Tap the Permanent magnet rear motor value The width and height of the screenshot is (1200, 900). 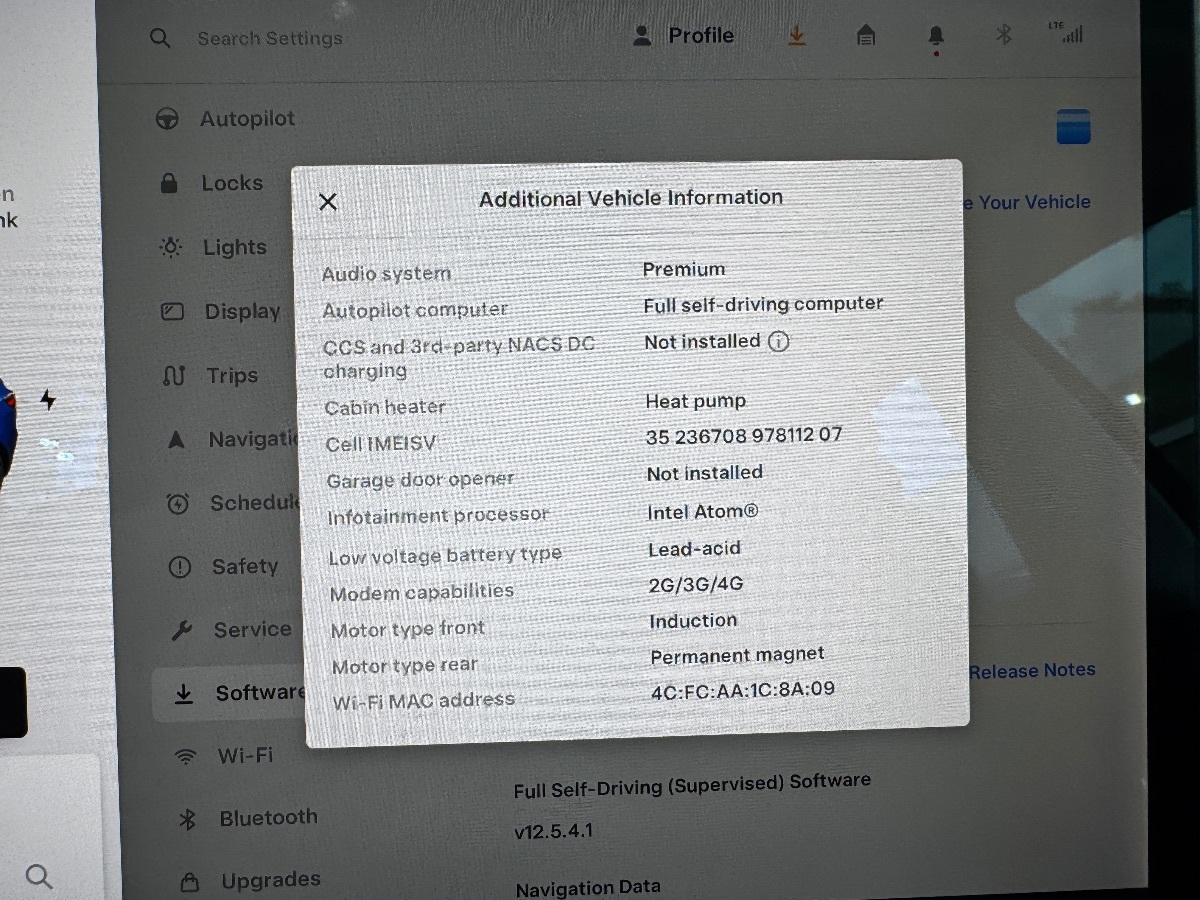(x=737, y=656)
